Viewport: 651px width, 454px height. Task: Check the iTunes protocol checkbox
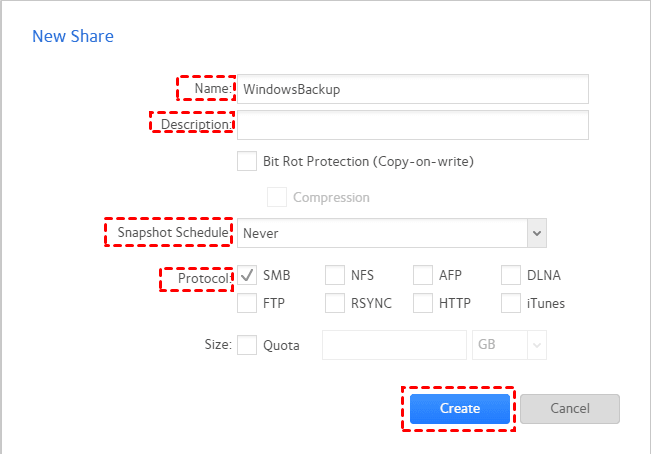(x=511, y=302)
